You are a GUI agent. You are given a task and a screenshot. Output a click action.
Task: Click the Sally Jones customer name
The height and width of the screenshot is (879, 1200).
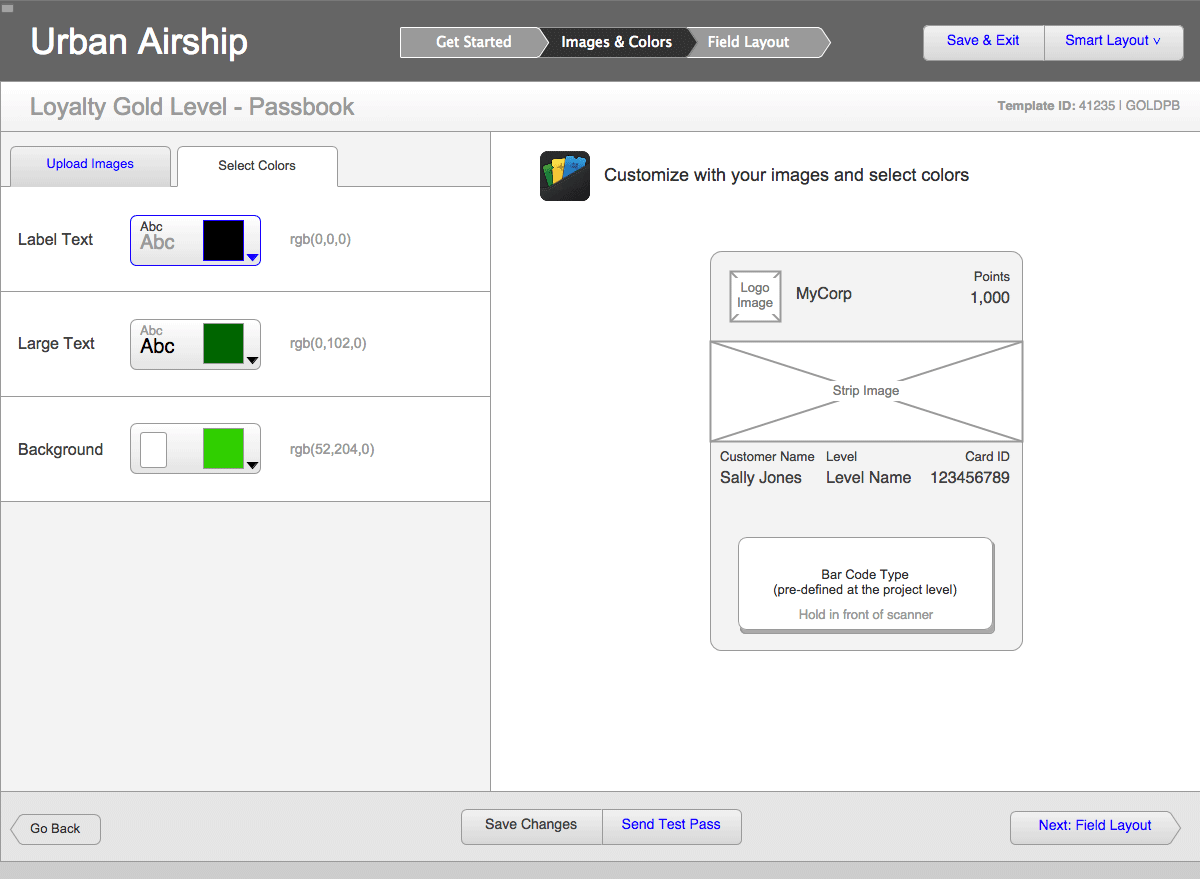pos(761,478)
